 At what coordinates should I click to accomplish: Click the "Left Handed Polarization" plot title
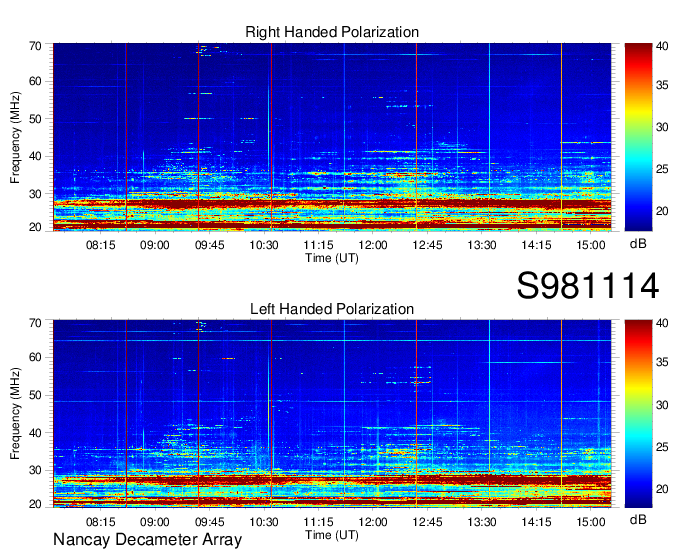coord(332,309)
